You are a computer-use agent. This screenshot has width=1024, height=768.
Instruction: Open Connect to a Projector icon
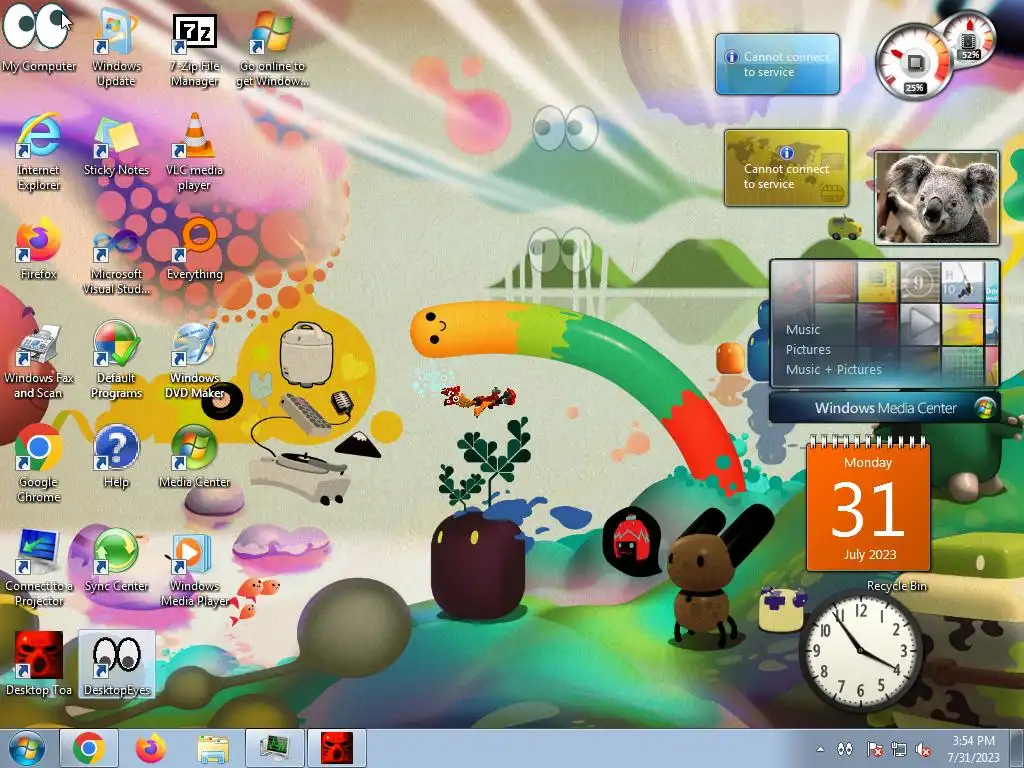[39, 567]
